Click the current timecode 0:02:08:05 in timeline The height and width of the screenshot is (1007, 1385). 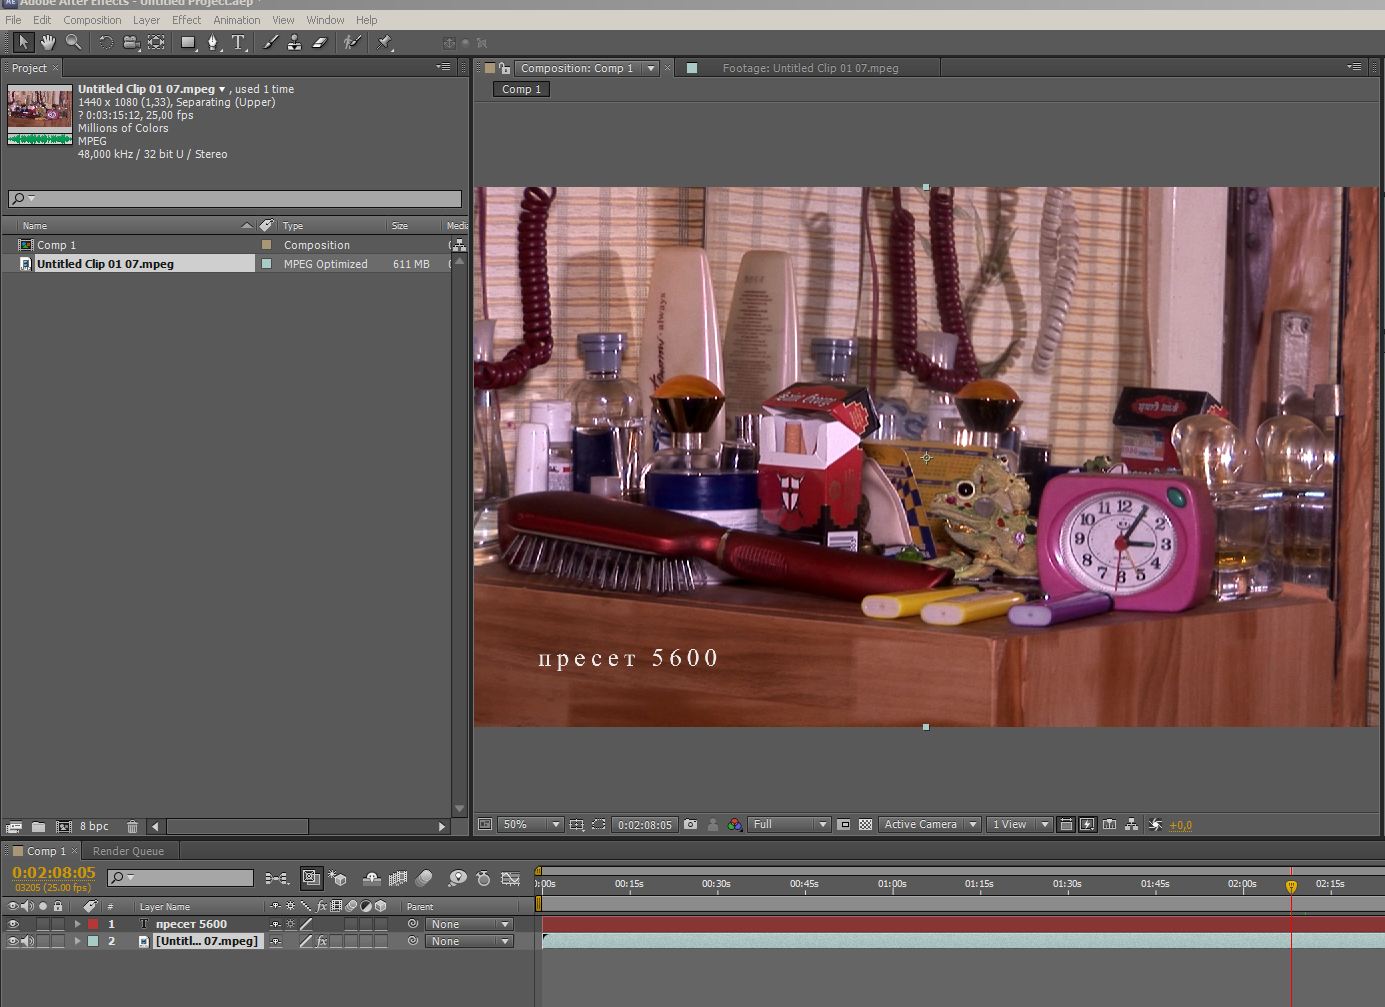(54, 873)
